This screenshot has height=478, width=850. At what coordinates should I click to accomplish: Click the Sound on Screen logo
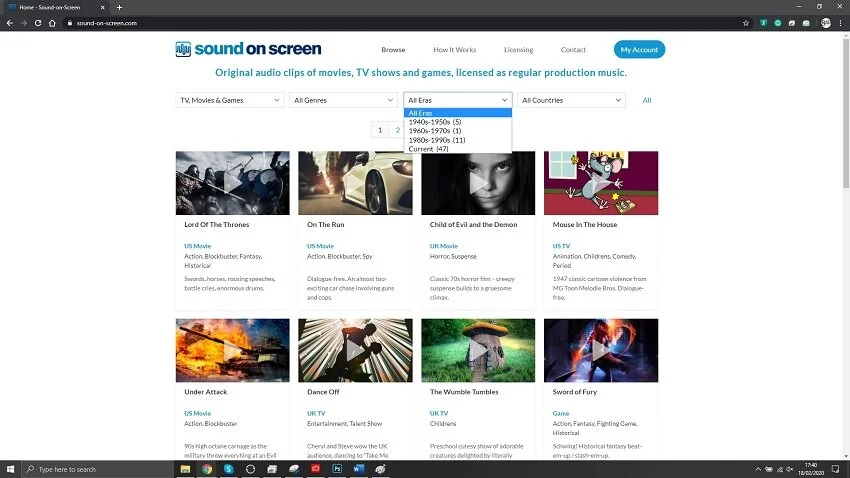click(248, 49)
